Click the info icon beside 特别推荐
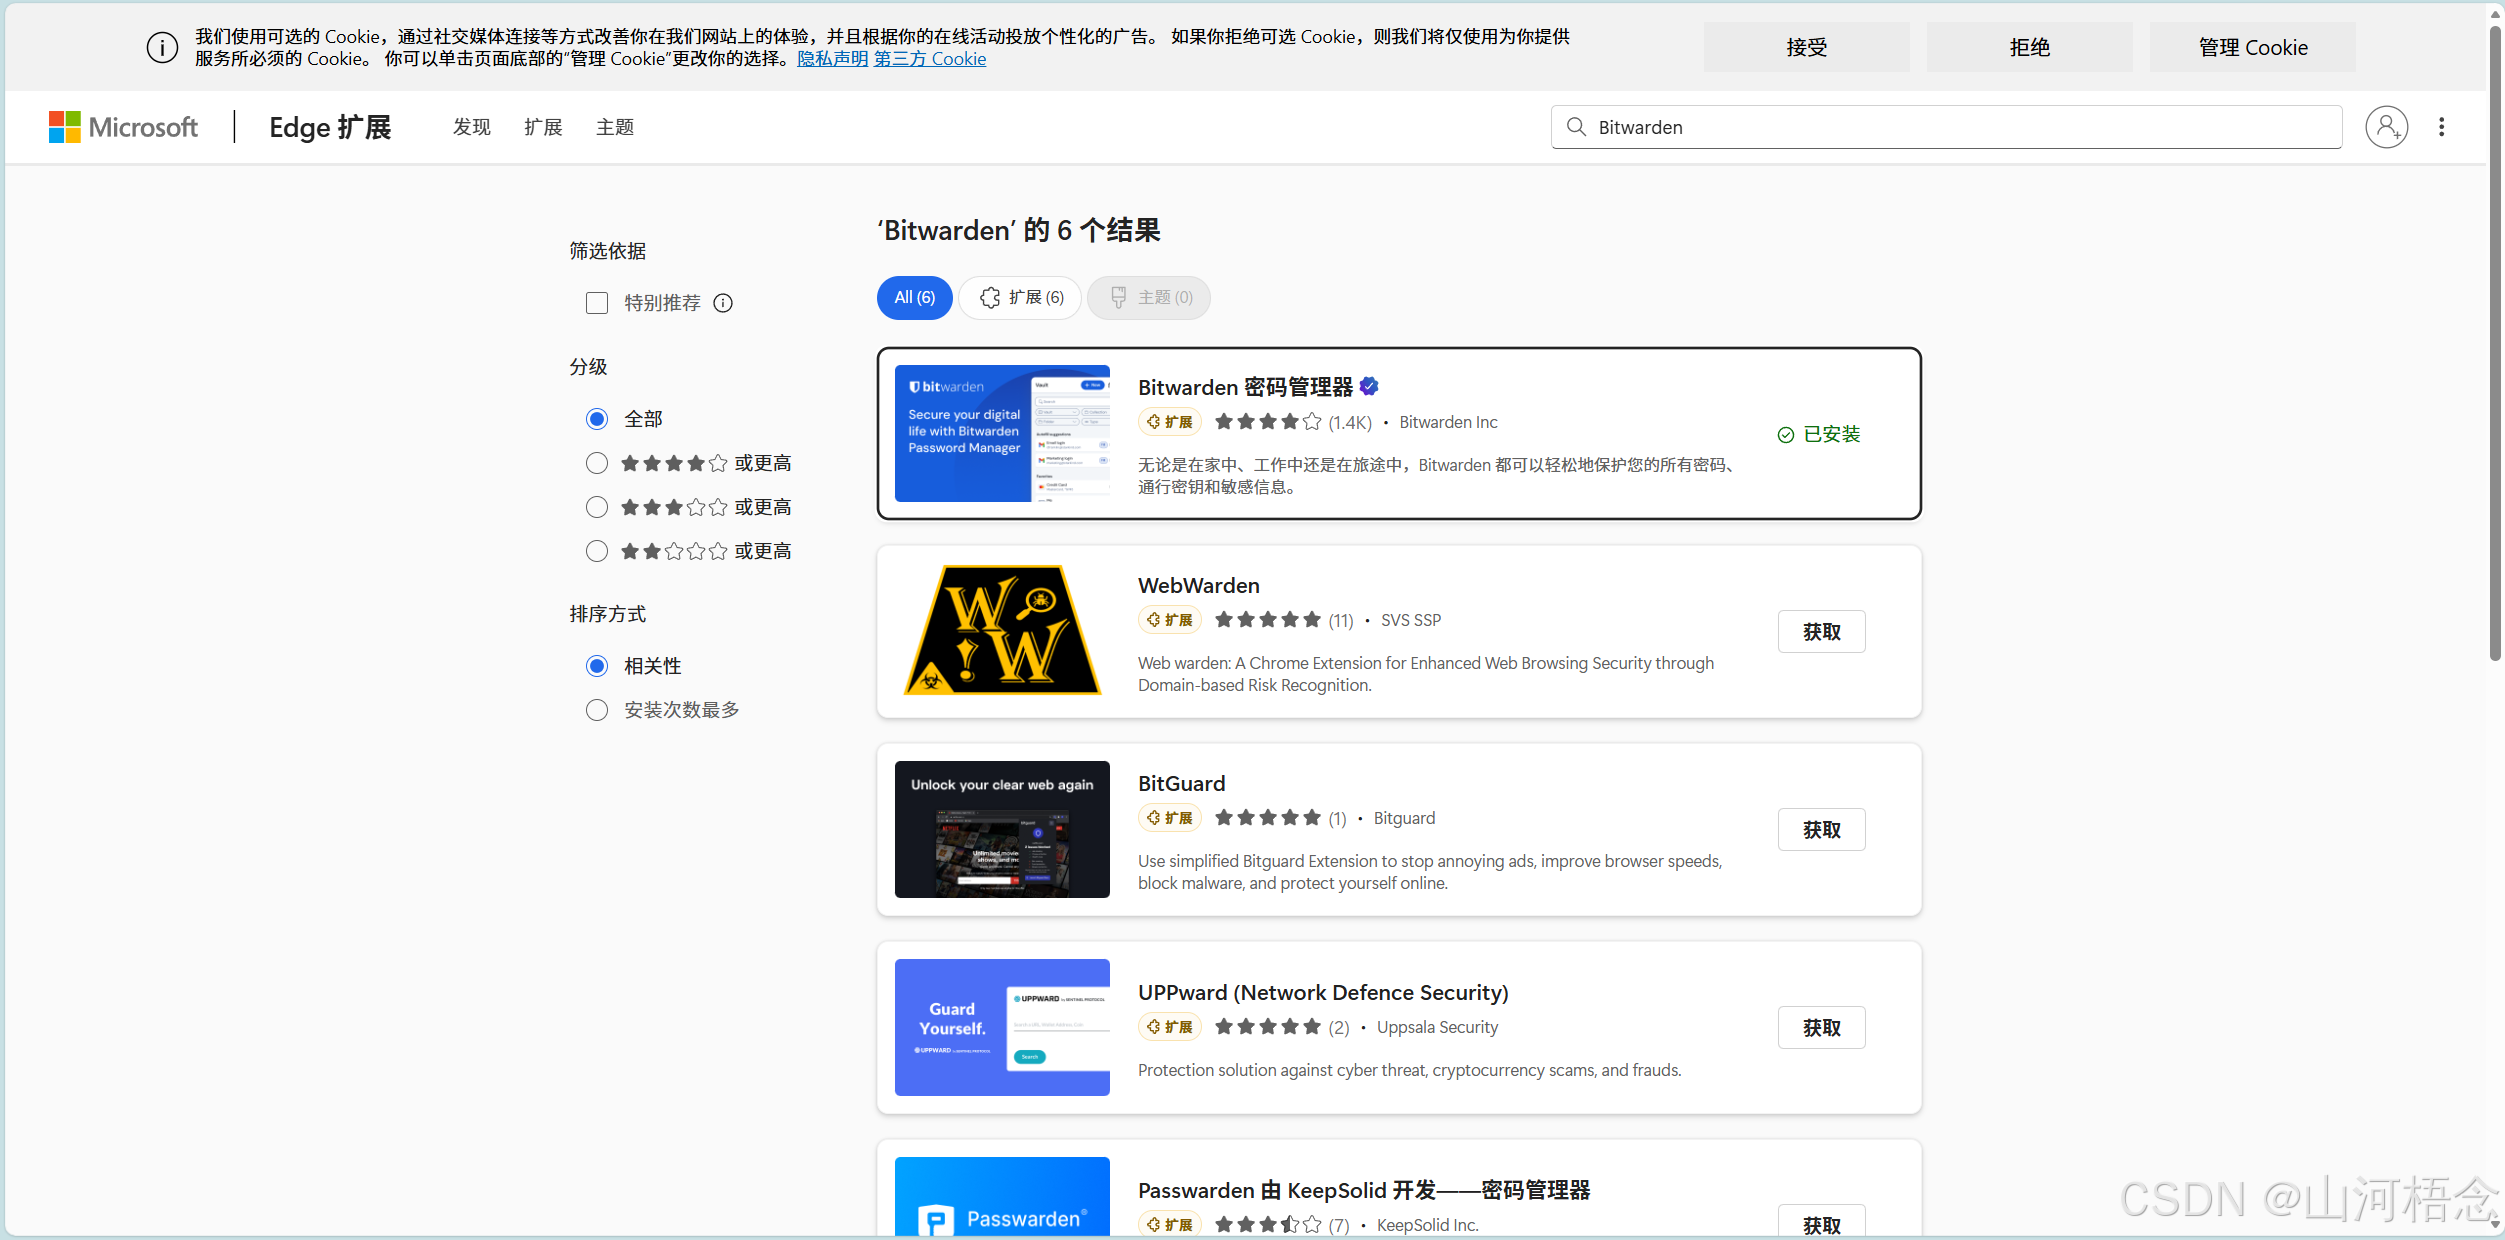Viewport: 2505px width, 1240px height. pos(723,303)
